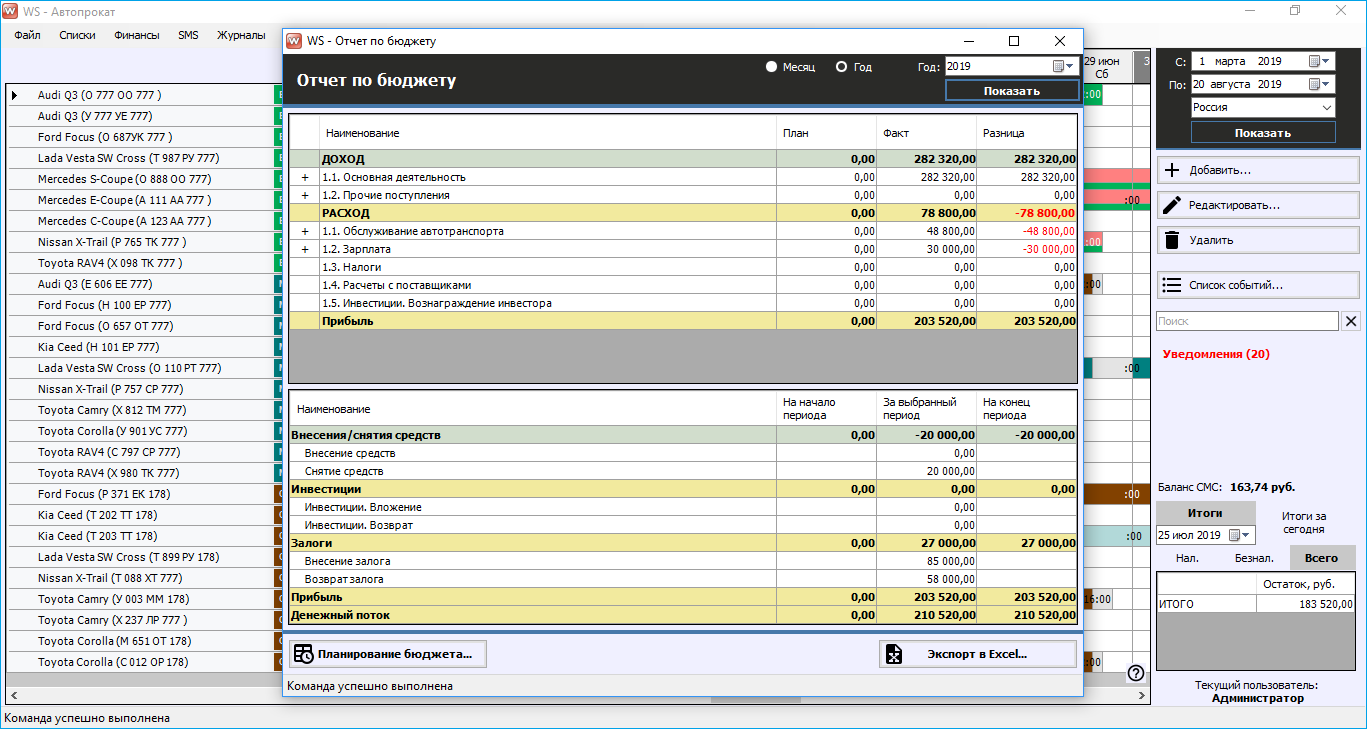
Task: Click the Поиск search field
Action: [x=1246, y=321]
